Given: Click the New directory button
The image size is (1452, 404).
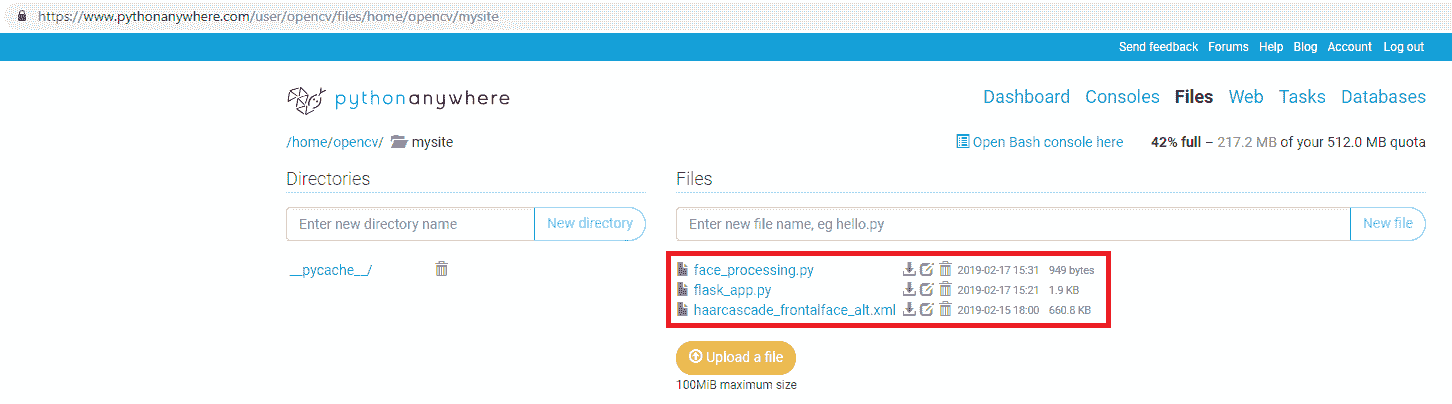Looking at the screenshot, I should 590,224.
